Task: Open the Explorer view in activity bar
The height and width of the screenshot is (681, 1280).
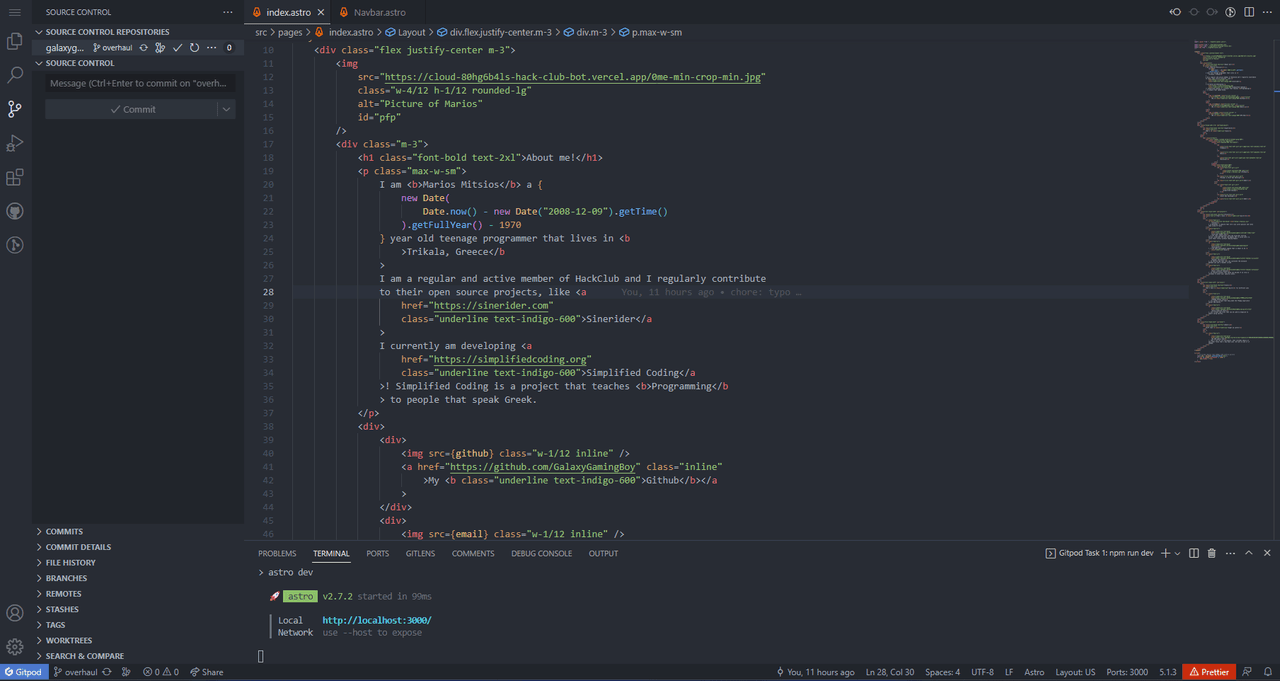Action: 15,41
